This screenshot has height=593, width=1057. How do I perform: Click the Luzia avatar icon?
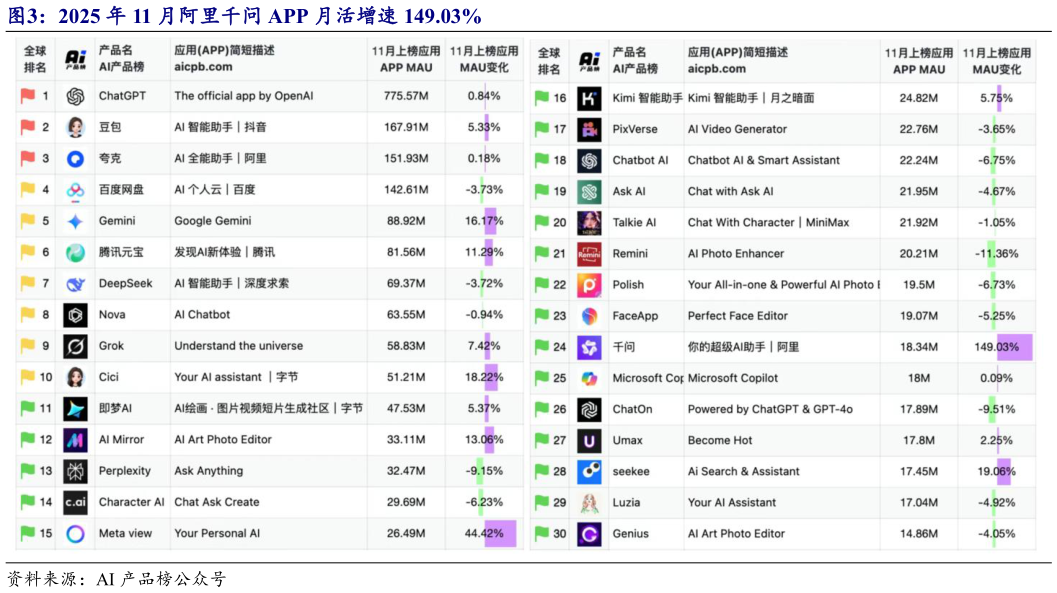click(x=589, y=503)
